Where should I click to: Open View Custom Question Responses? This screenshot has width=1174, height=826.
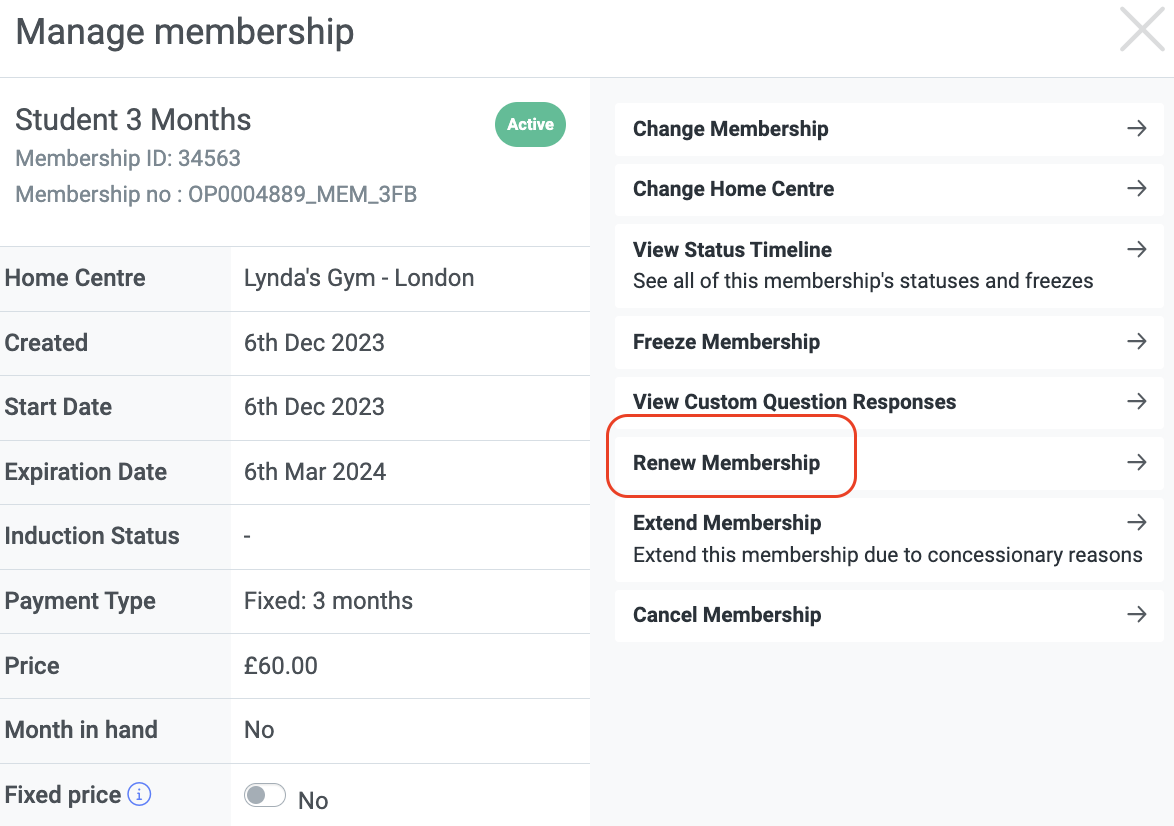(x=889, y=402)
